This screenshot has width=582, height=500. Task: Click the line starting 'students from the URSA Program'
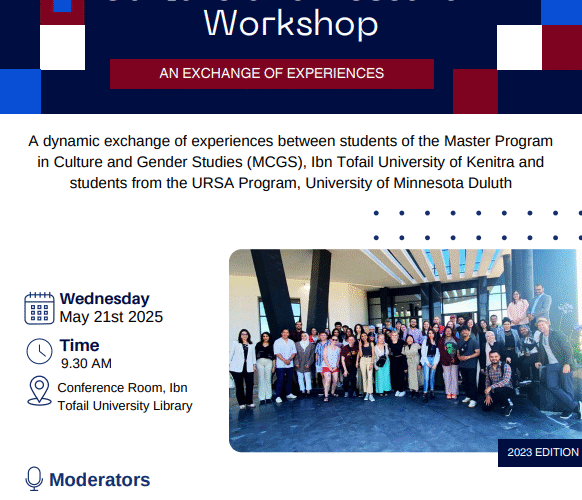click(x=291, y=183)
